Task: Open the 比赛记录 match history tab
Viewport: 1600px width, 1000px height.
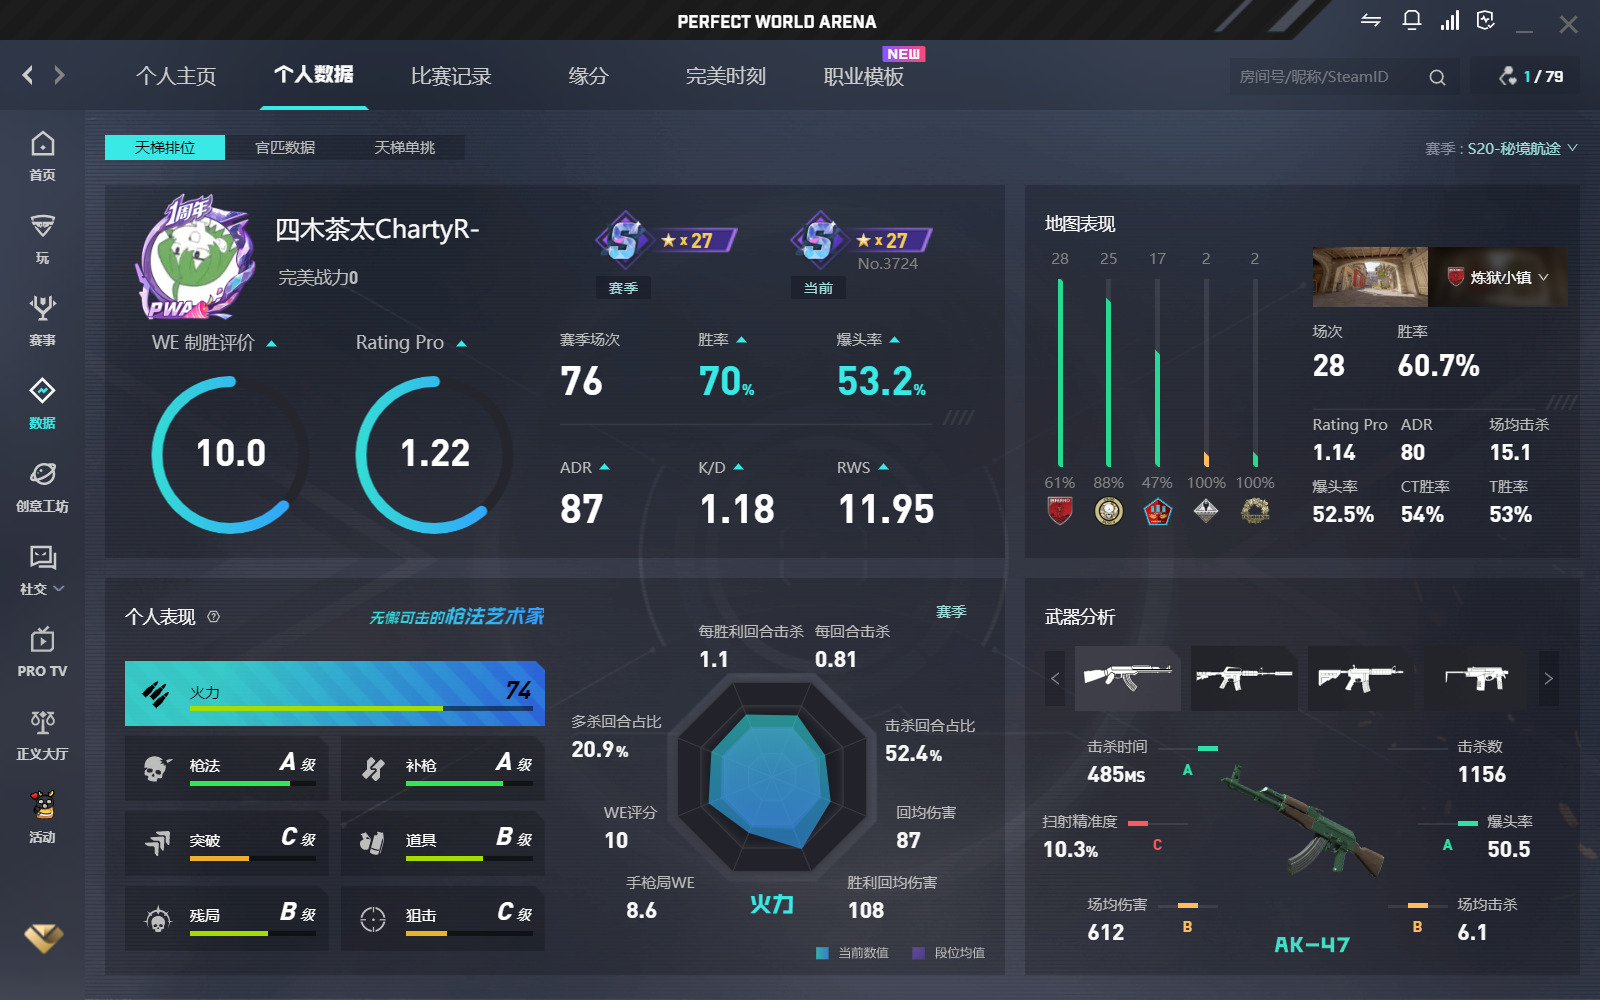Action: point(451,76)
